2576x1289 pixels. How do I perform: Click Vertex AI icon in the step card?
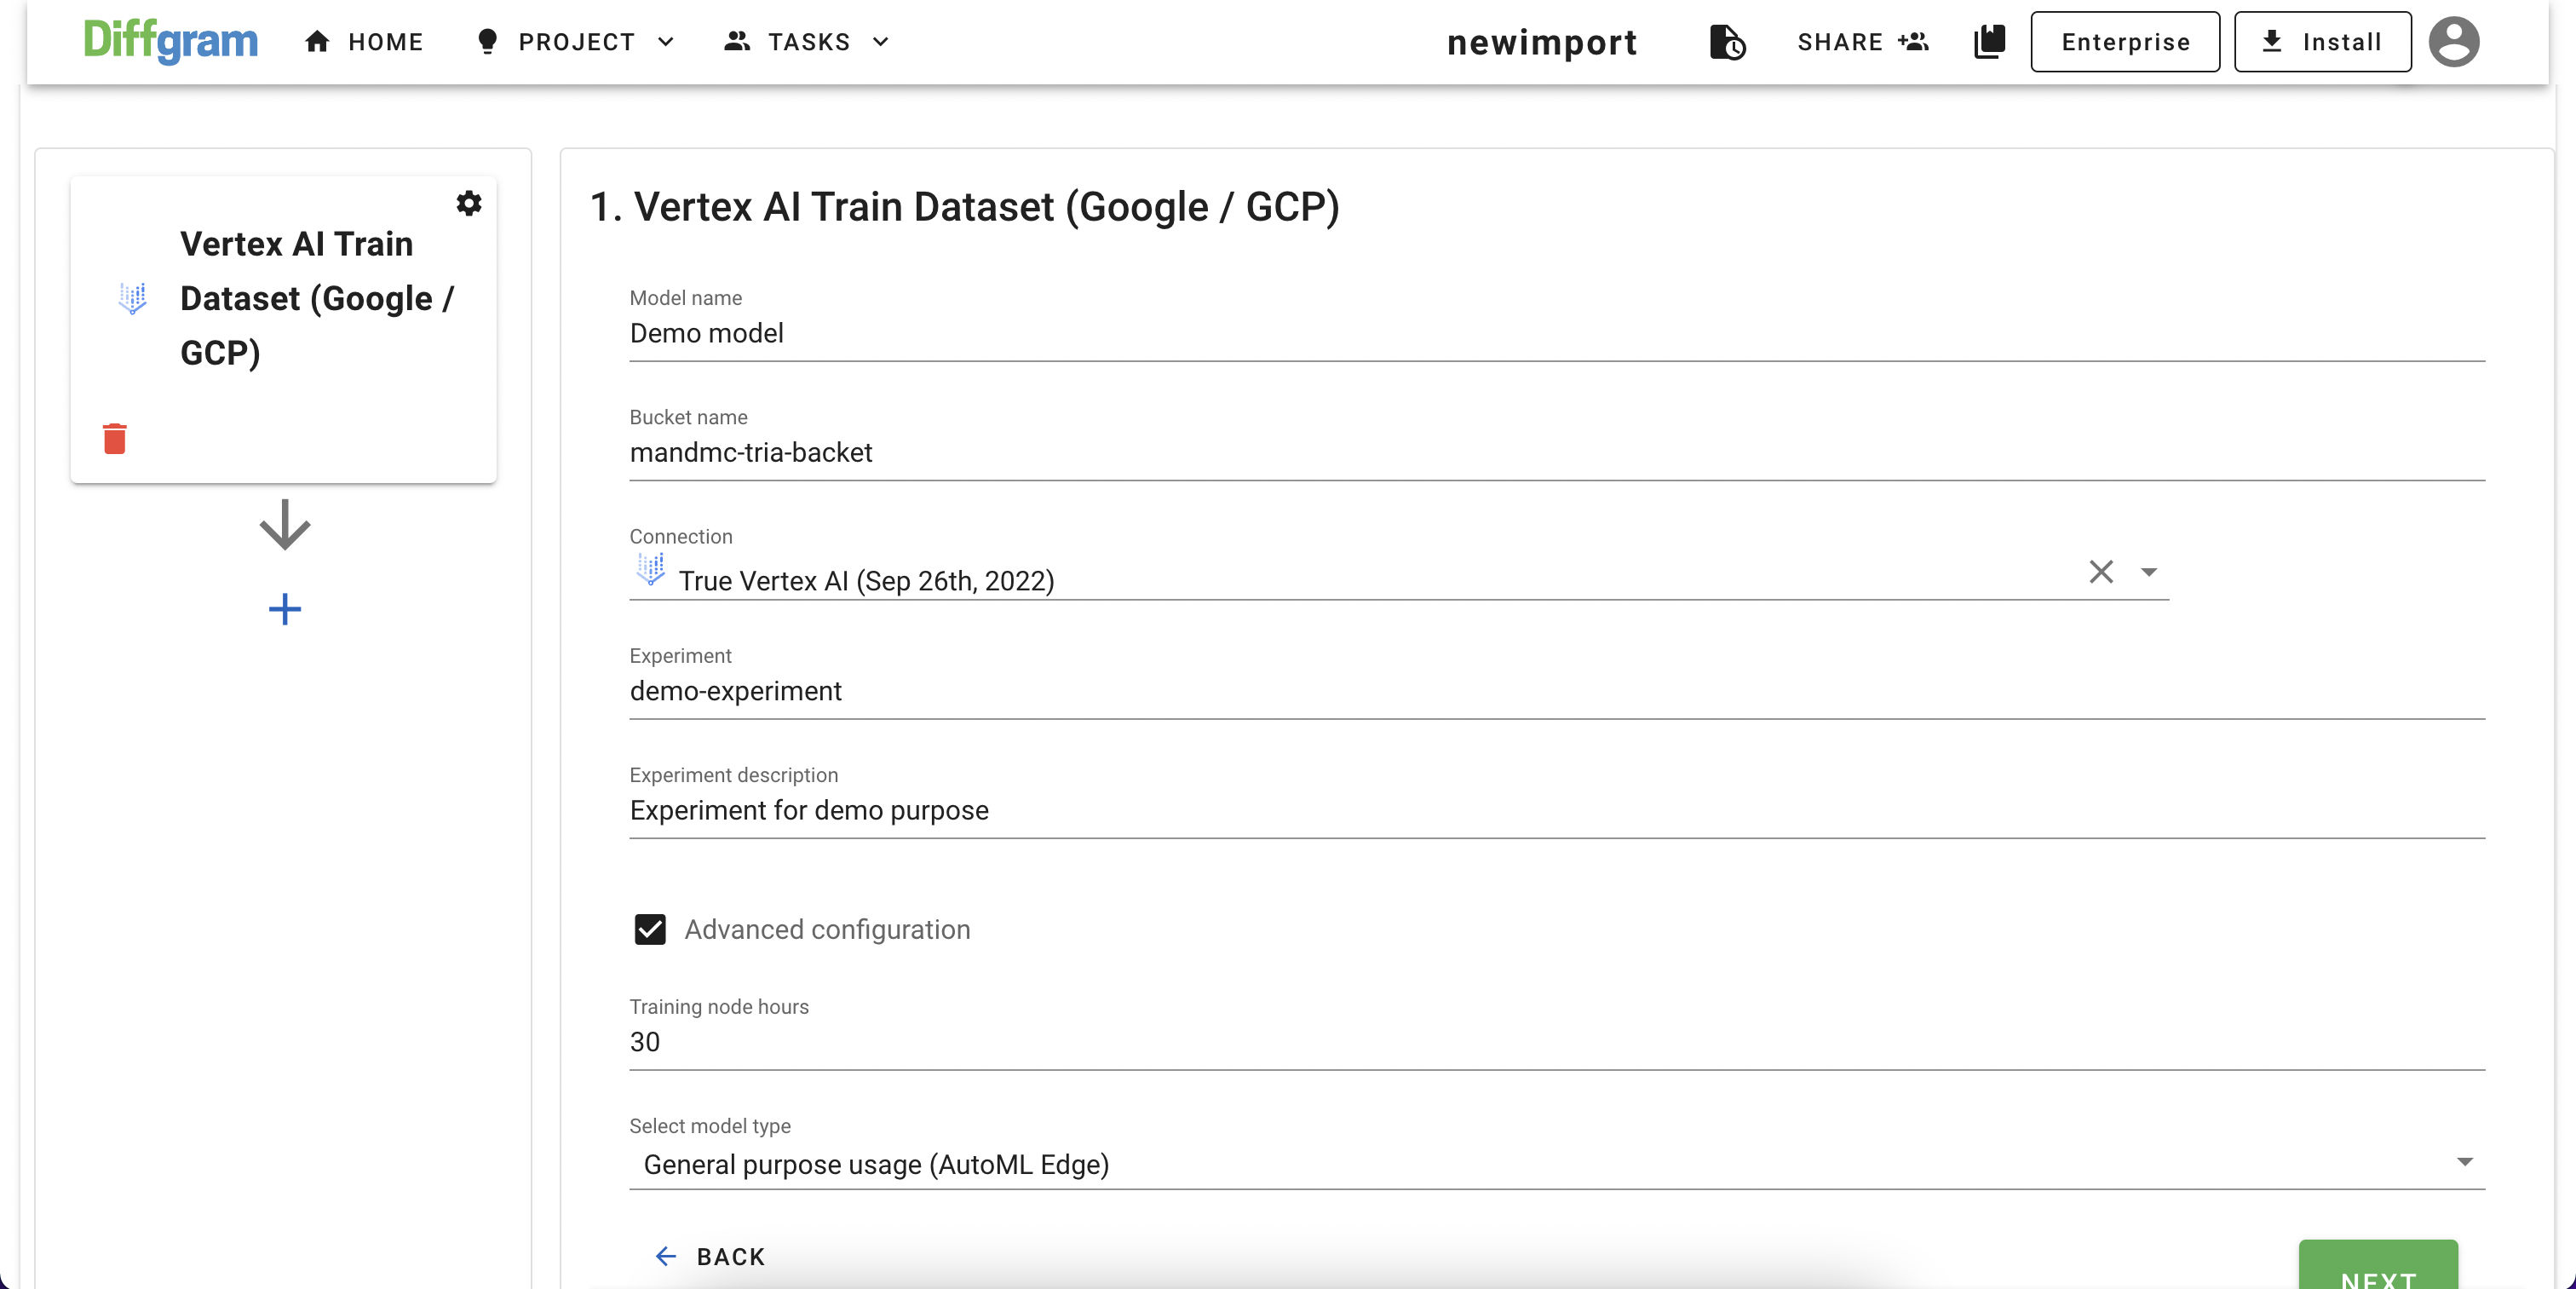(x=132, y=298)
